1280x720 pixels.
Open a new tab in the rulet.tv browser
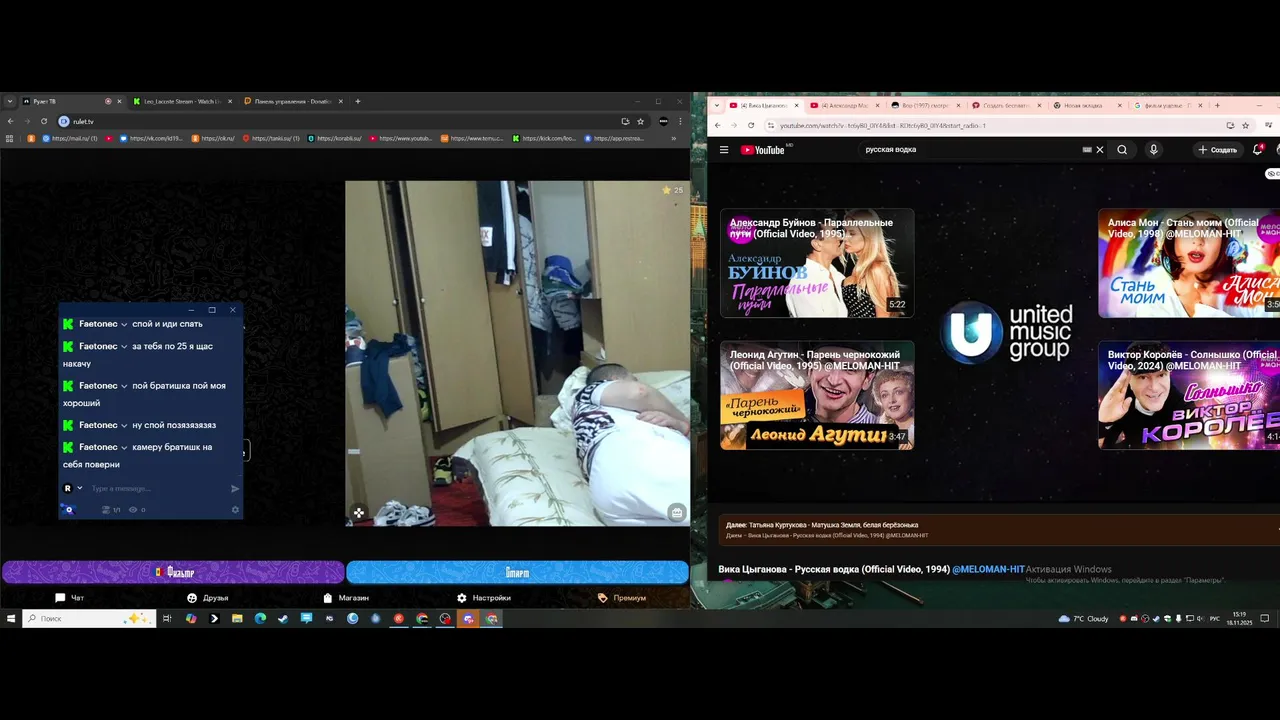(x=357, y=101)
